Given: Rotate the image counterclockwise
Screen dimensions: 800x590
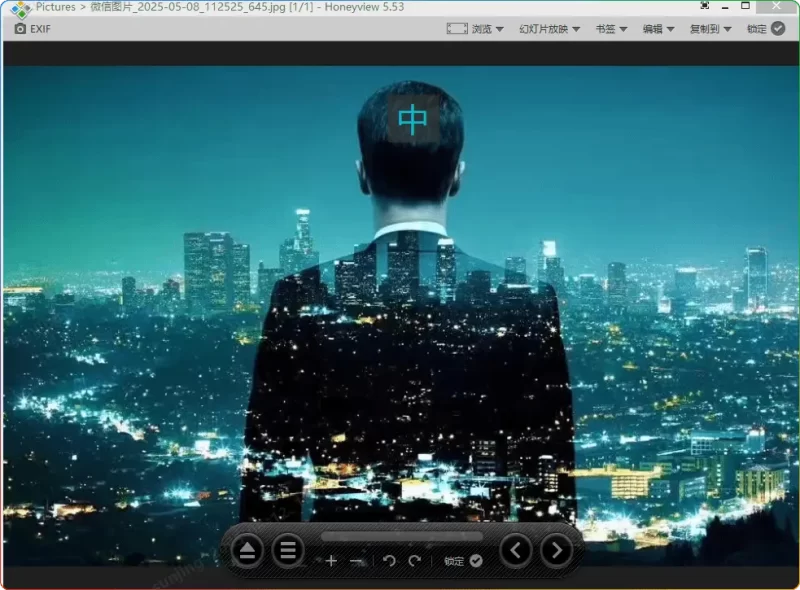Looking at the screenshot, I should pyautogui.click(x=390, y=561).
